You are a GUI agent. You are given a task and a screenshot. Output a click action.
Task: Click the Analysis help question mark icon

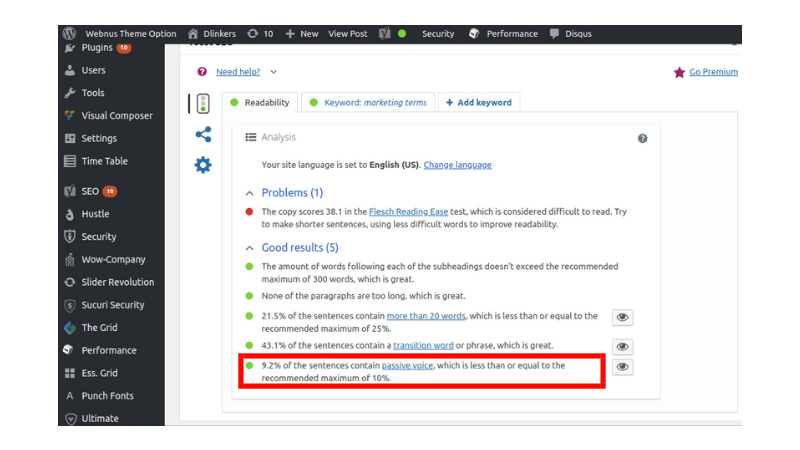pyautogui.click(x=642, y=138)
